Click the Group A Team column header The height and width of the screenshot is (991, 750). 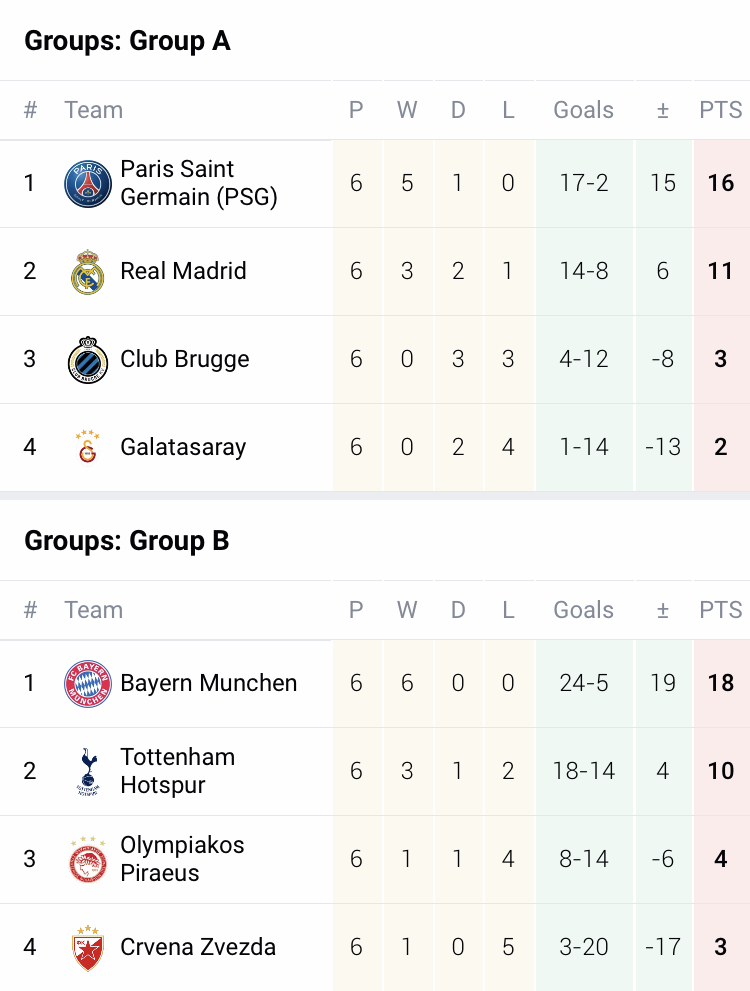coord(93,110)
